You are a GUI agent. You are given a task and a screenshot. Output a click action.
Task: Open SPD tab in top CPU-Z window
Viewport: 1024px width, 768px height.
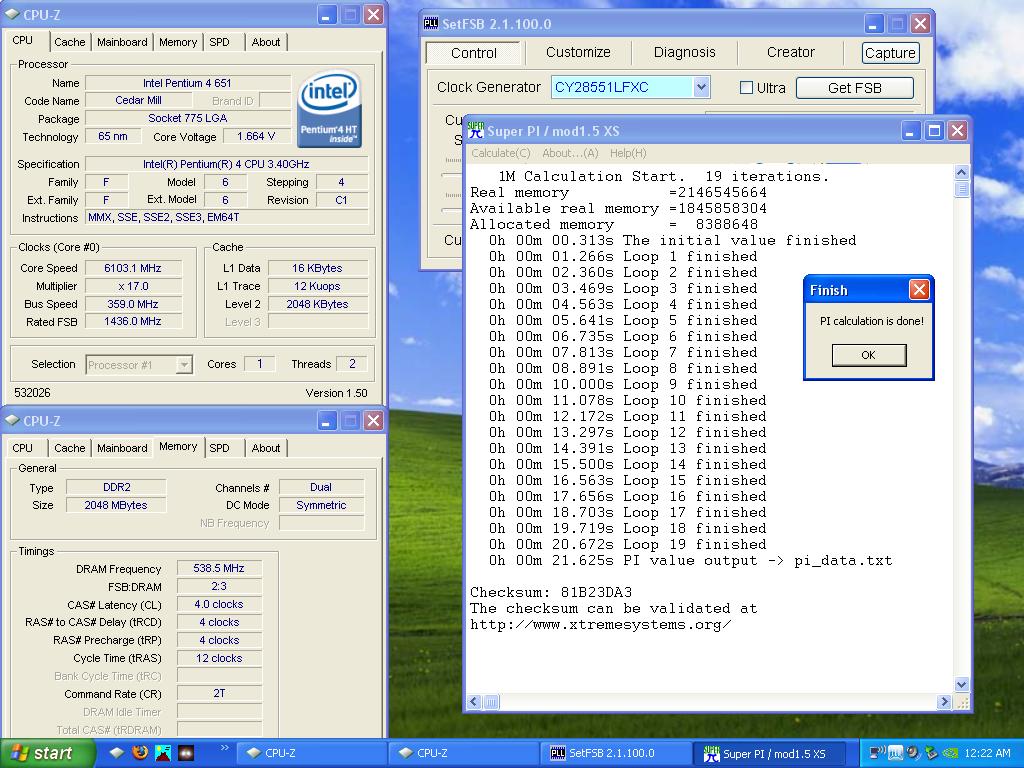point(219,42)
